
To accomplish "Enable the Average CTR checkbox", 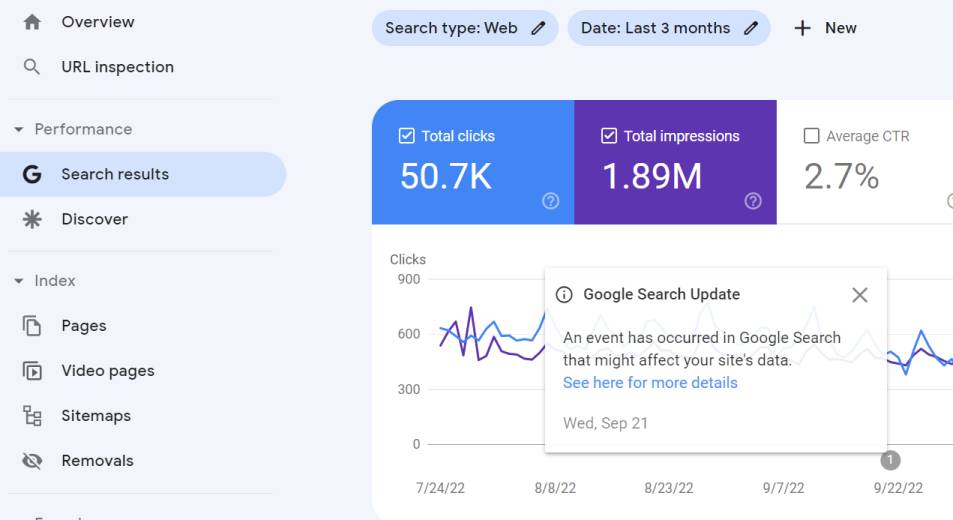I will (x=811, y=135).
